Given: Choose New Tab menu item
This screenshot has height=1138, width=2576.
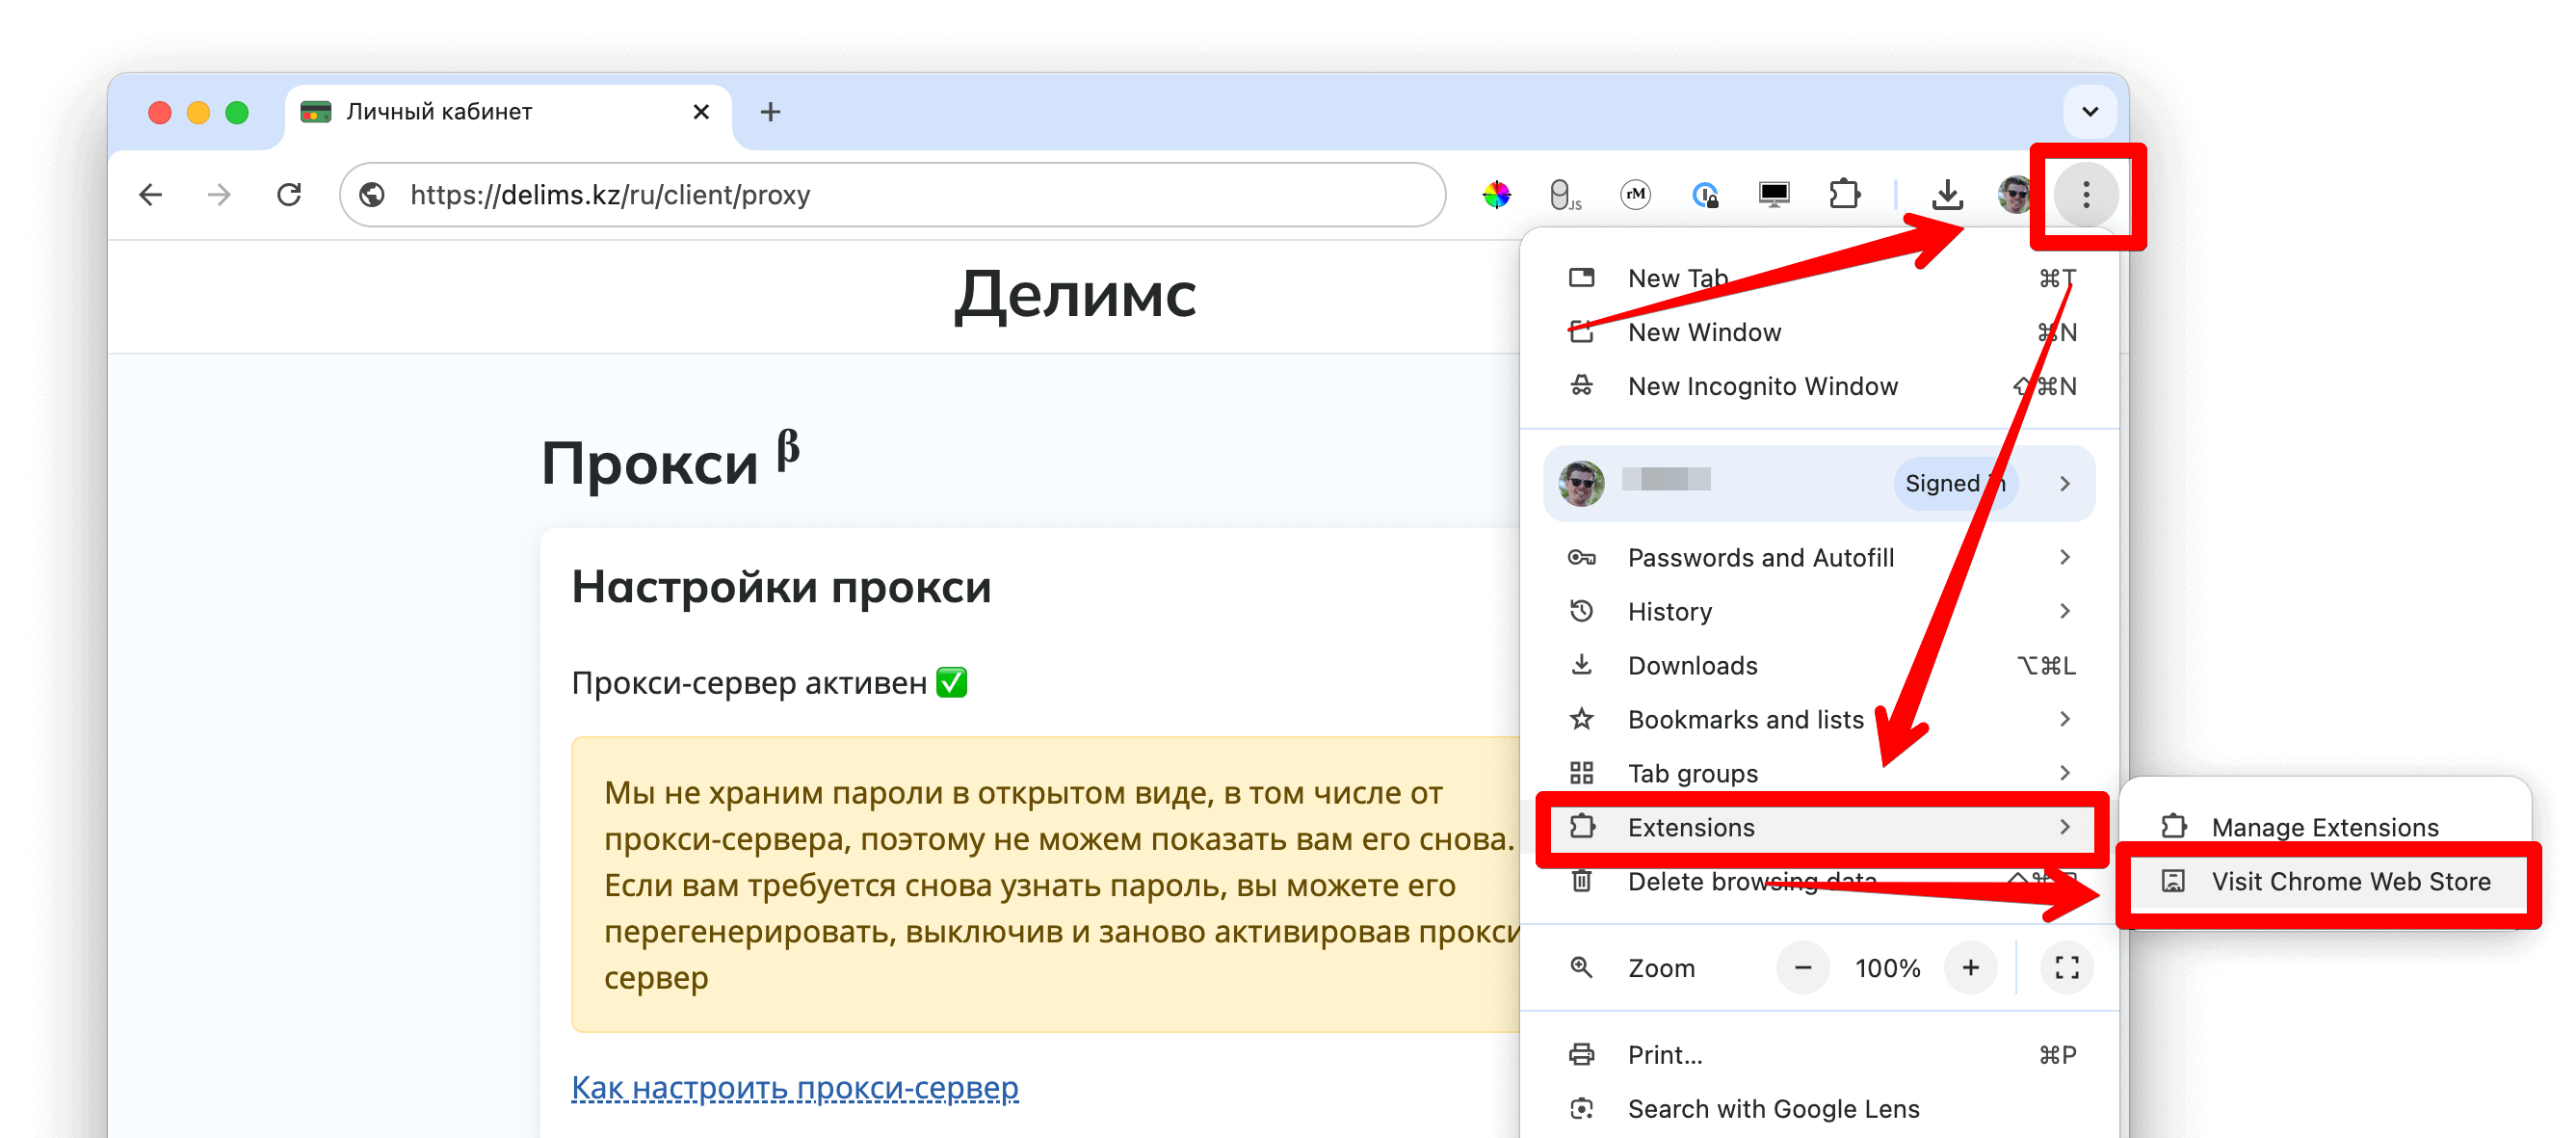Looking at the screenshot, I should point(1819,278).
